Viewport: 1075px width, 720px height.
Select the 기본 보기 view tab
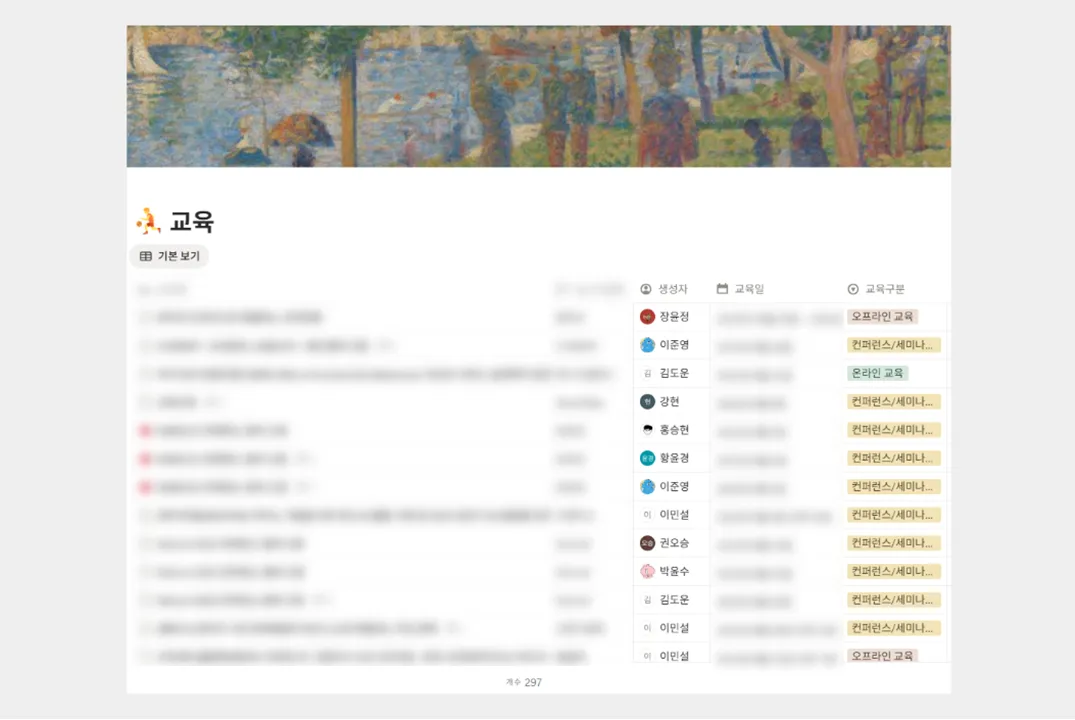[170, 256]
